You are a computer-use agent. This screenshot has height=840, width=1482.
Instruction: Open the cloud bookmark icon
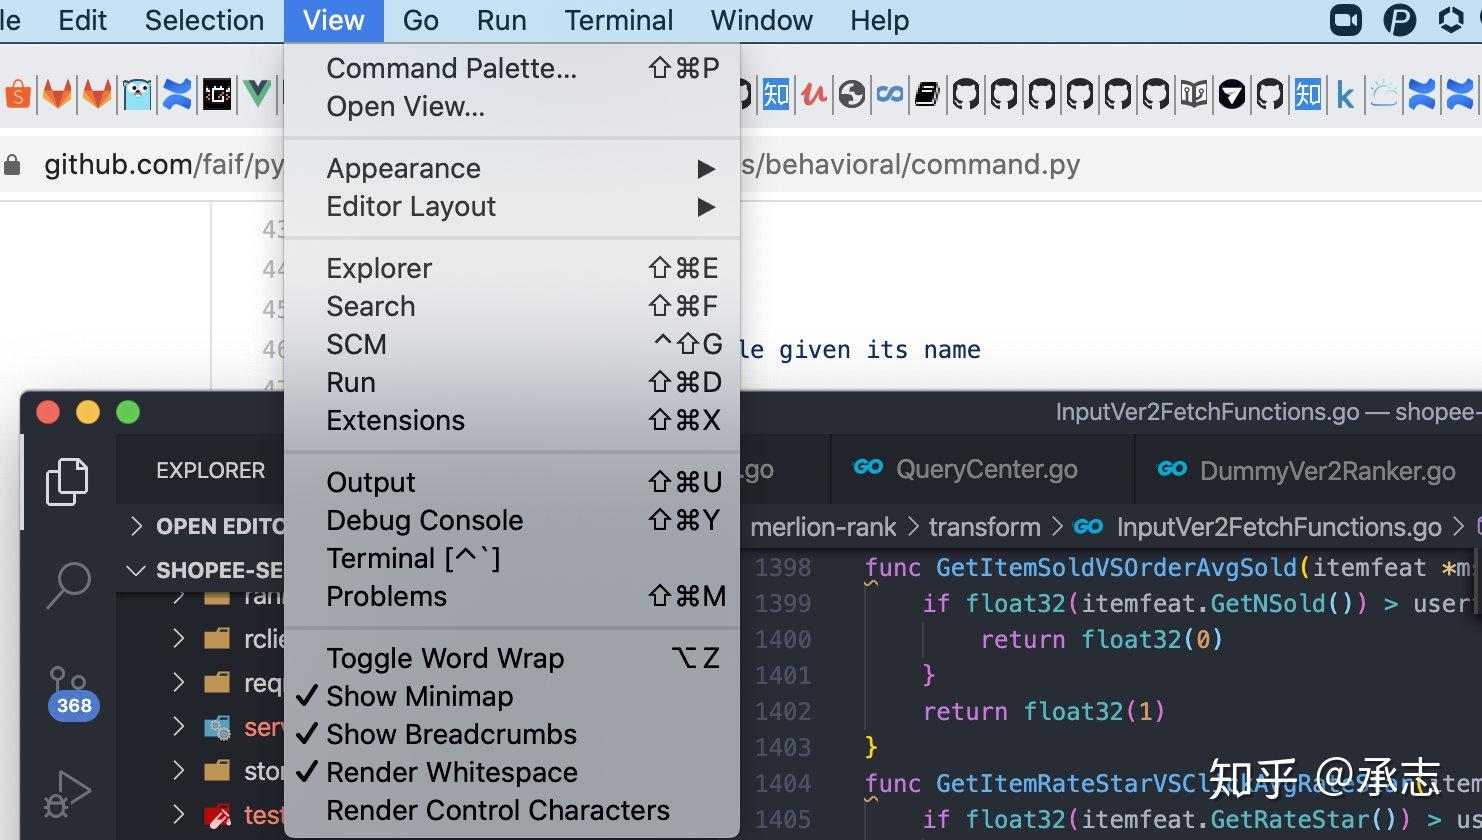tap(1384, 95)
